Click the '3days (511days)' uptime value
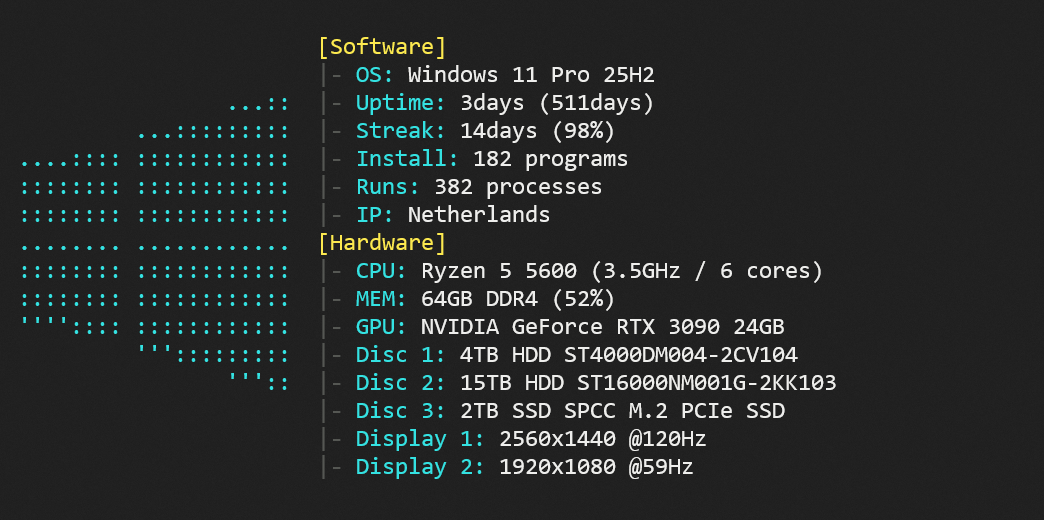The height and width of the screenshot is (520, 1044). tap(557, 103)
